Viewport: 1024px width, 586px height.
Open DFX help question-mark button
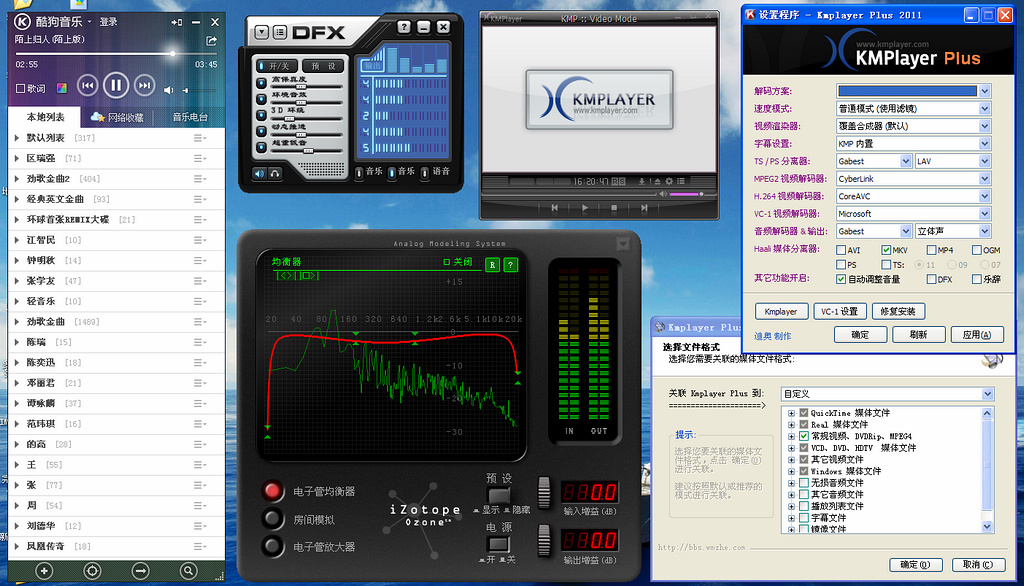click(x=403, y=28)
